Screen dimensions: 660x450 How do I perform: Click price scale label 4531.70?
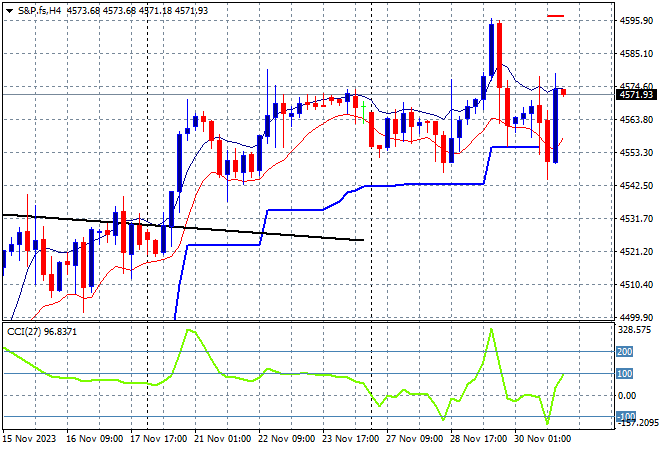[636, 218]
